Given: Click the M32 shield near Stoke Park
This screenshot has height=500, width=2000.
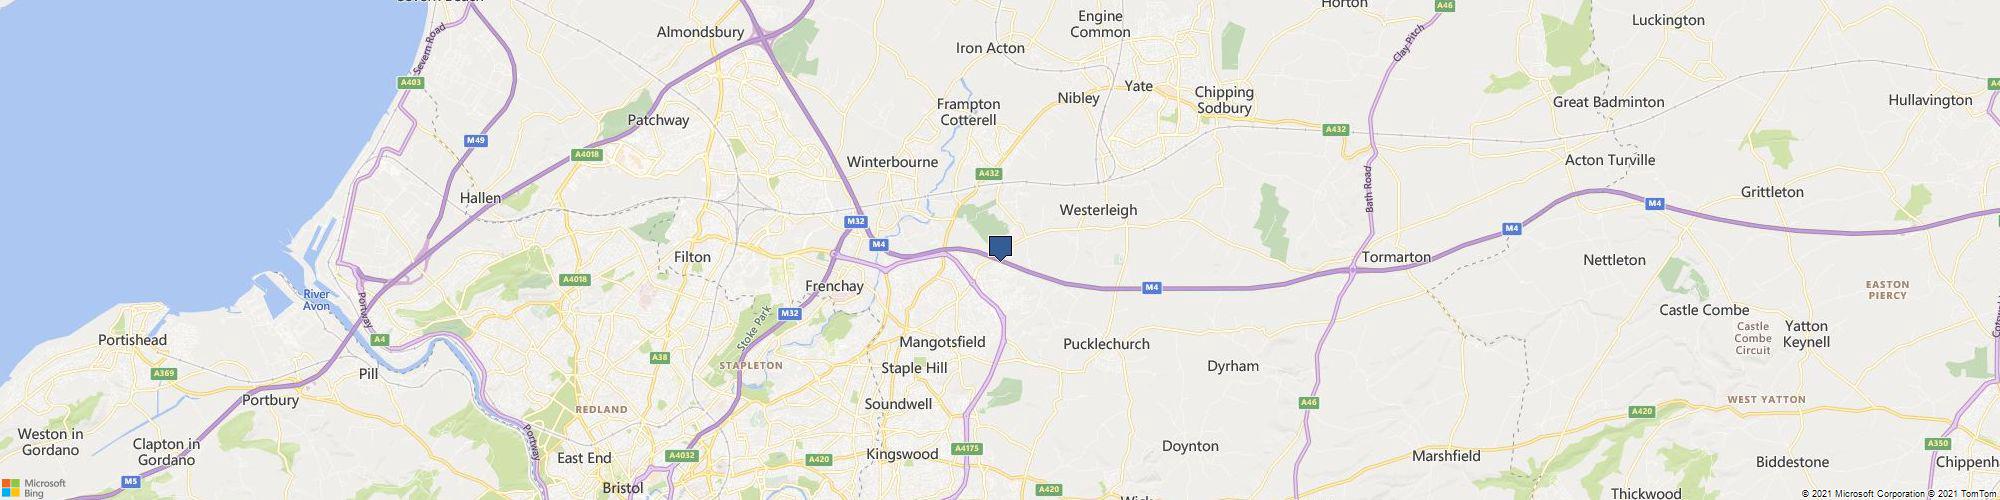Looking at the screenshot, I should [790, 314].
